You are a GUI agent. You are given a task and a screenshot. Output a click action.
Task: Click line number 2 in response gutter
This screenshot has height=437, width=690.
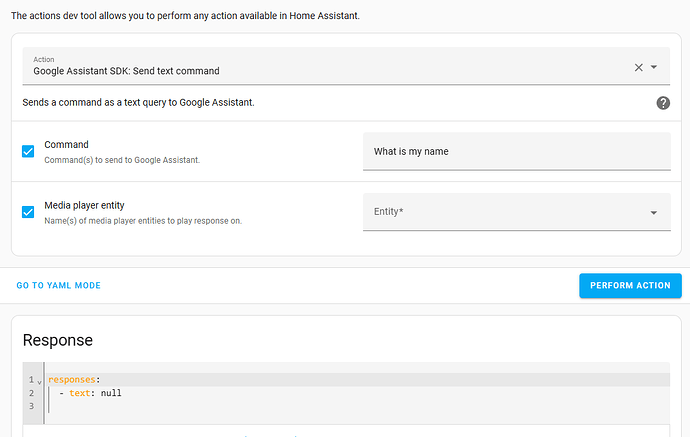(x=31, y=393)
